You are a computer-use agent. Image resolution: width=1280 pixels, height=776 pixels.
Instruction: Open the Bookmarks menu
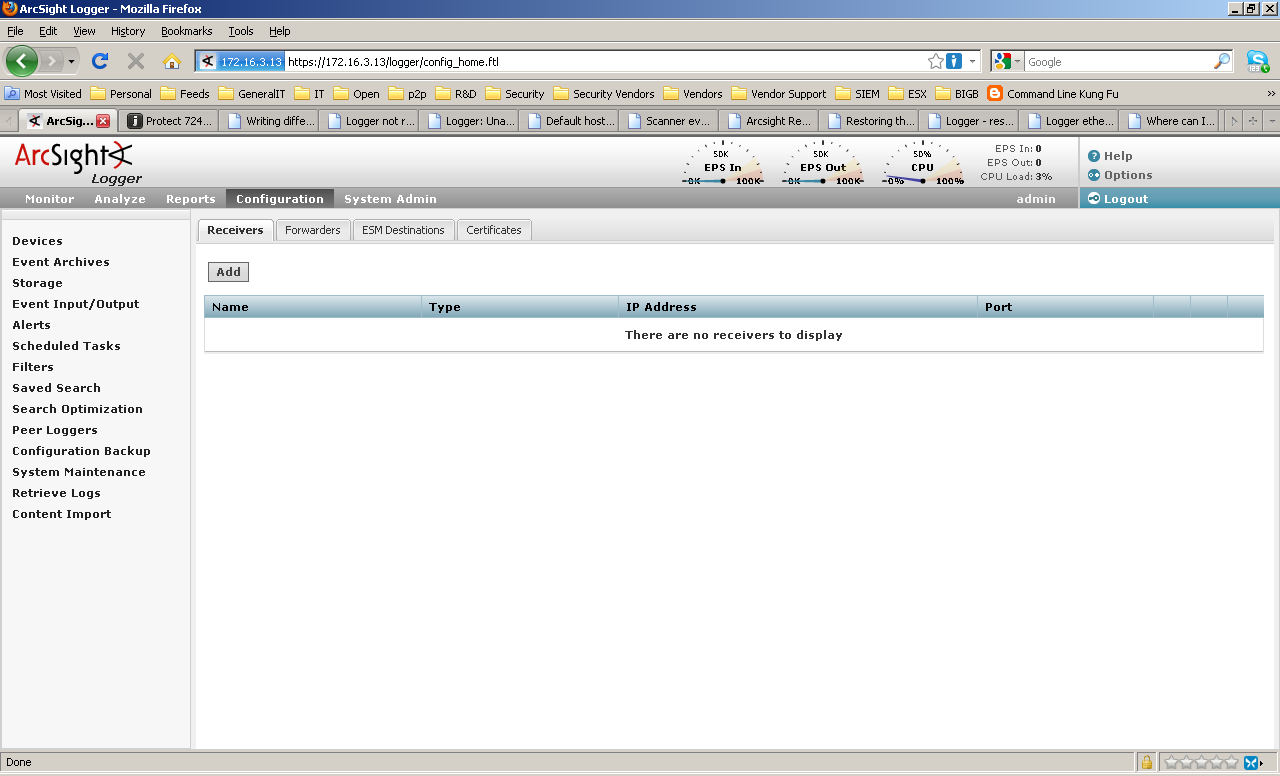point(187,31)
